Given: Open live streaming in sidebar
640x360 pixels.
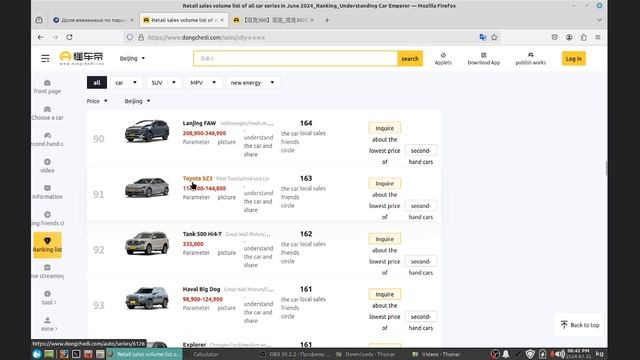Looking at the screenshot, I should point(47,271).
